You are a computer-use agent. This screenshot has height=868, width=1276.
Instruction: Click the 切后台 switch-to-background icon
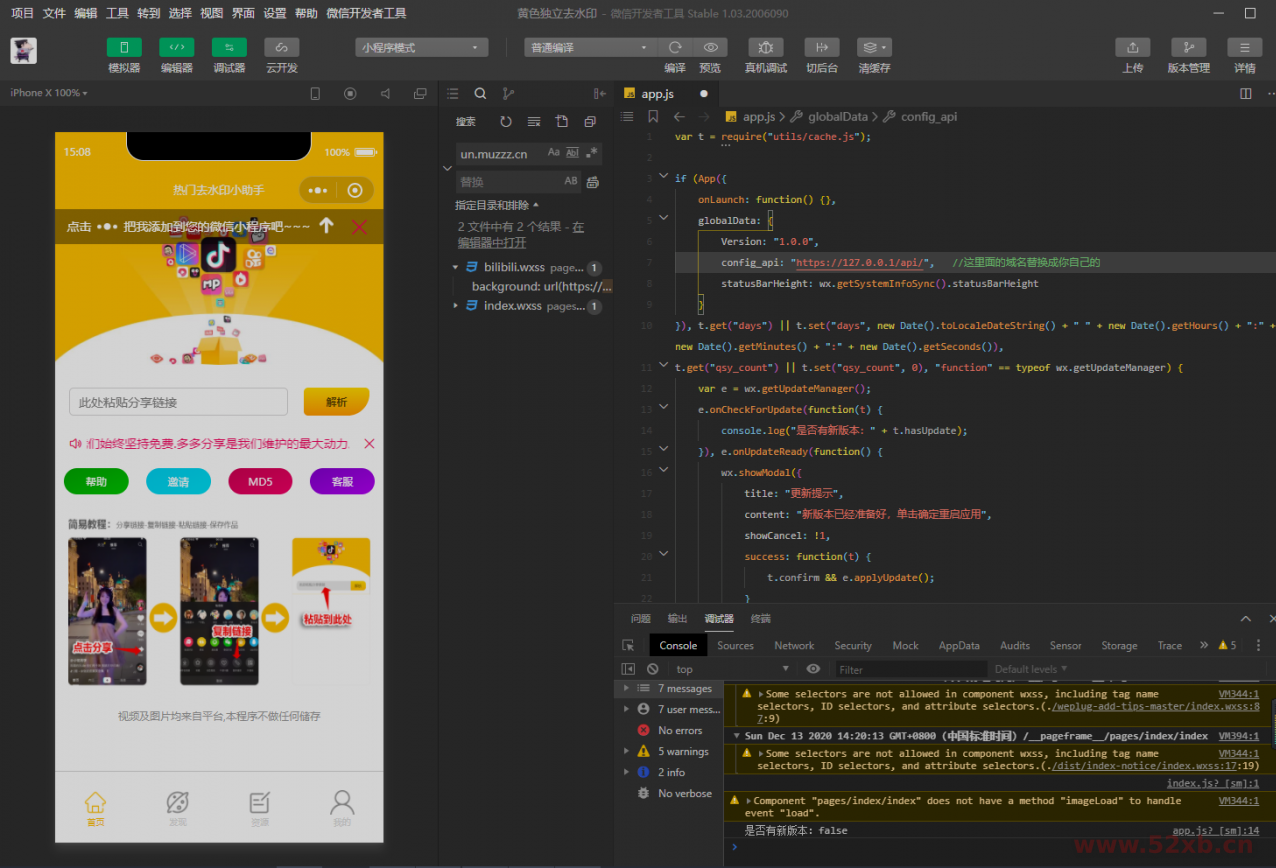coord(821,47)
